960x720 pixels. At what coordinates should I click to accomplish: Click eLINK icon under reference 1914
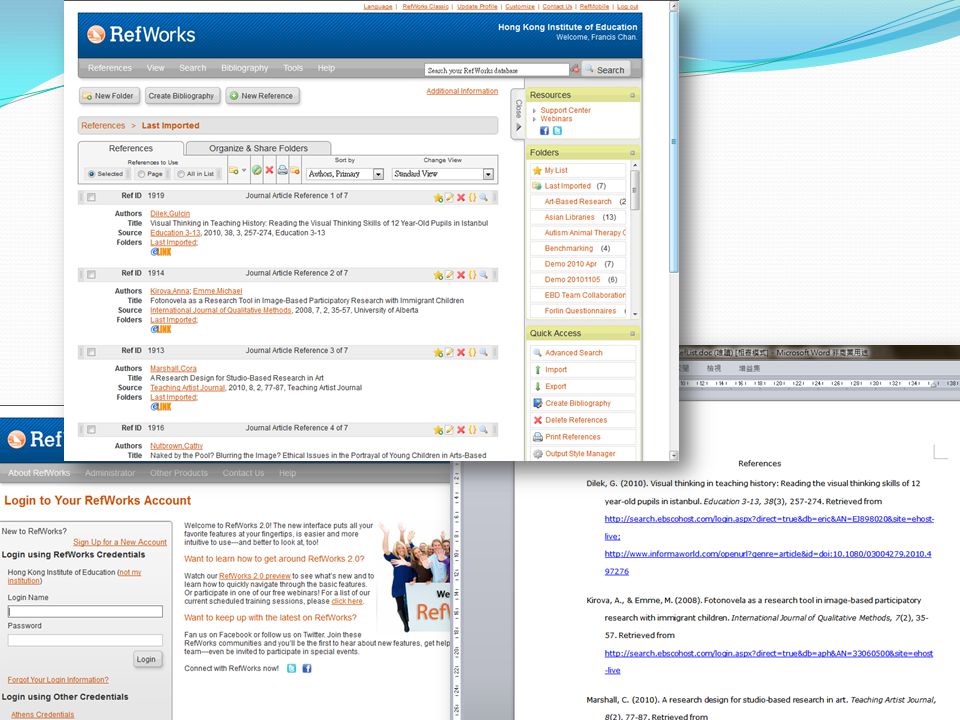pos(161,329)
